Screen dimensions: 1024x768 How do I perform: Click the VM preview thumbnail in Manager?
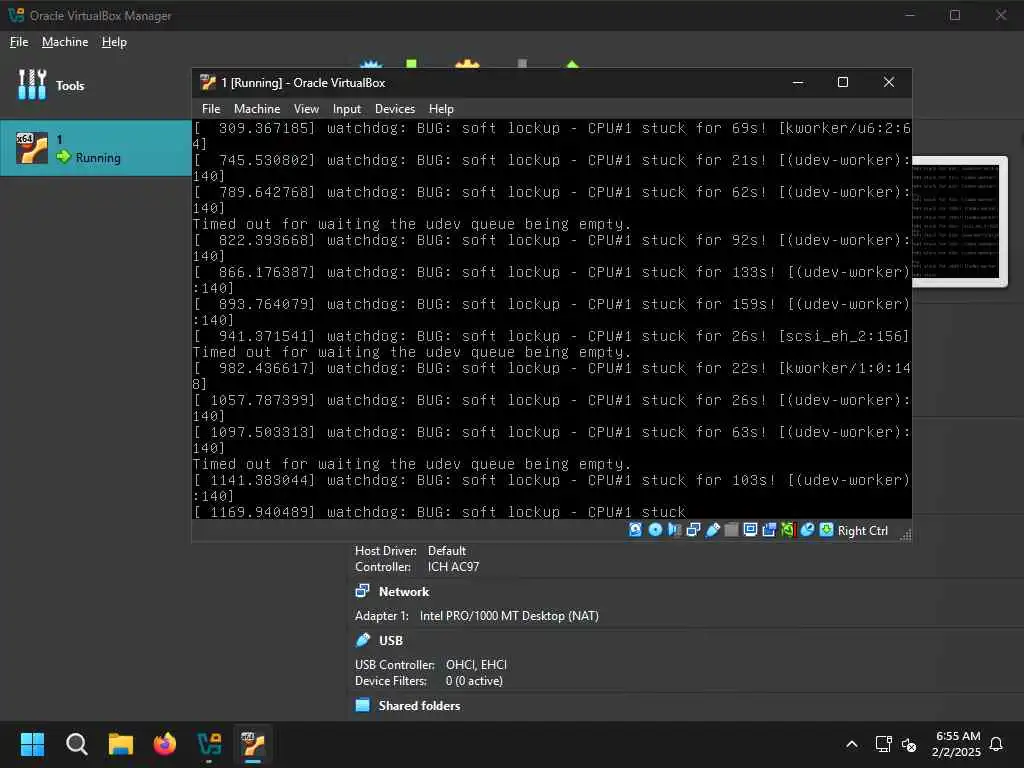click(958, 222)
